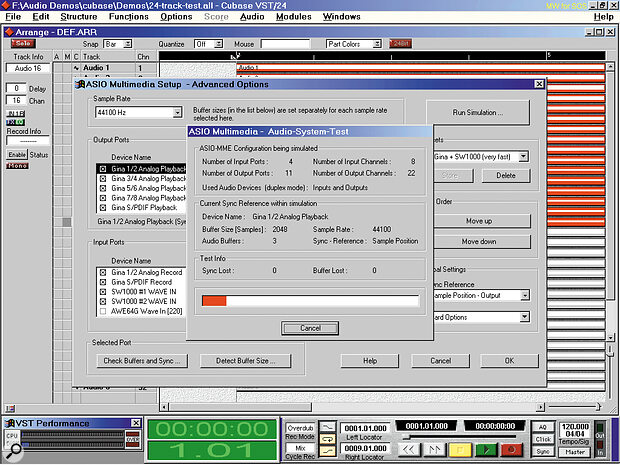Toggle the Mono button in Track Info
Screen dimensions: 620x465
point(17,166)
